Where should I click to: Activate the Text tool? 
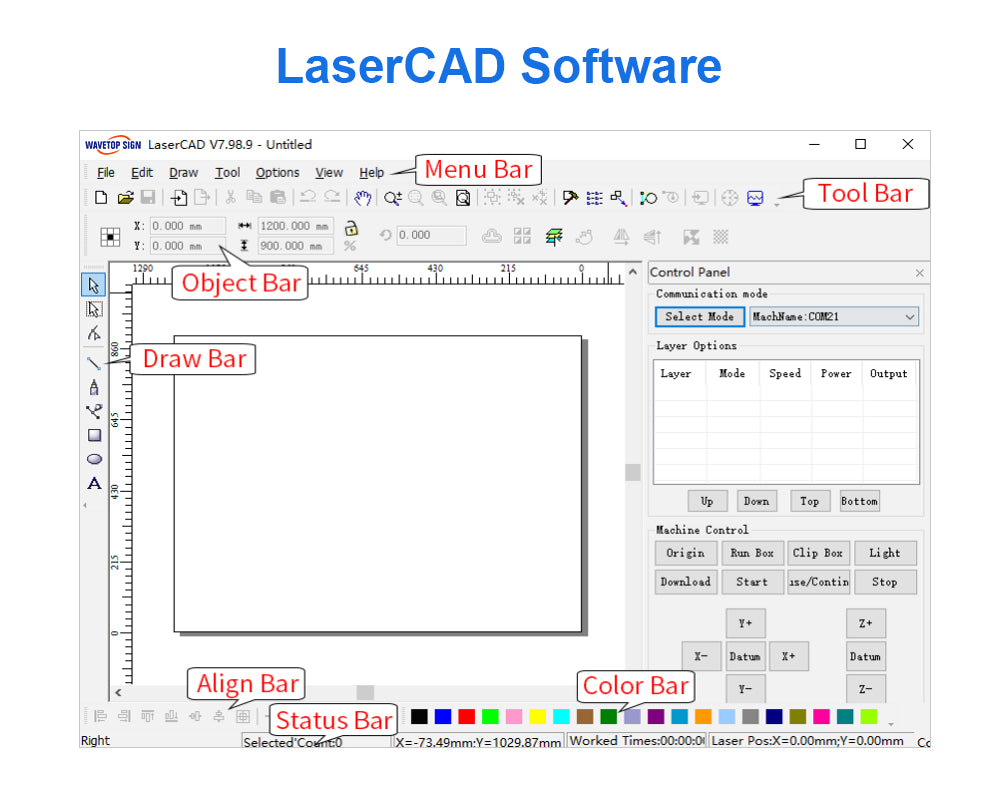coord(94,484)
